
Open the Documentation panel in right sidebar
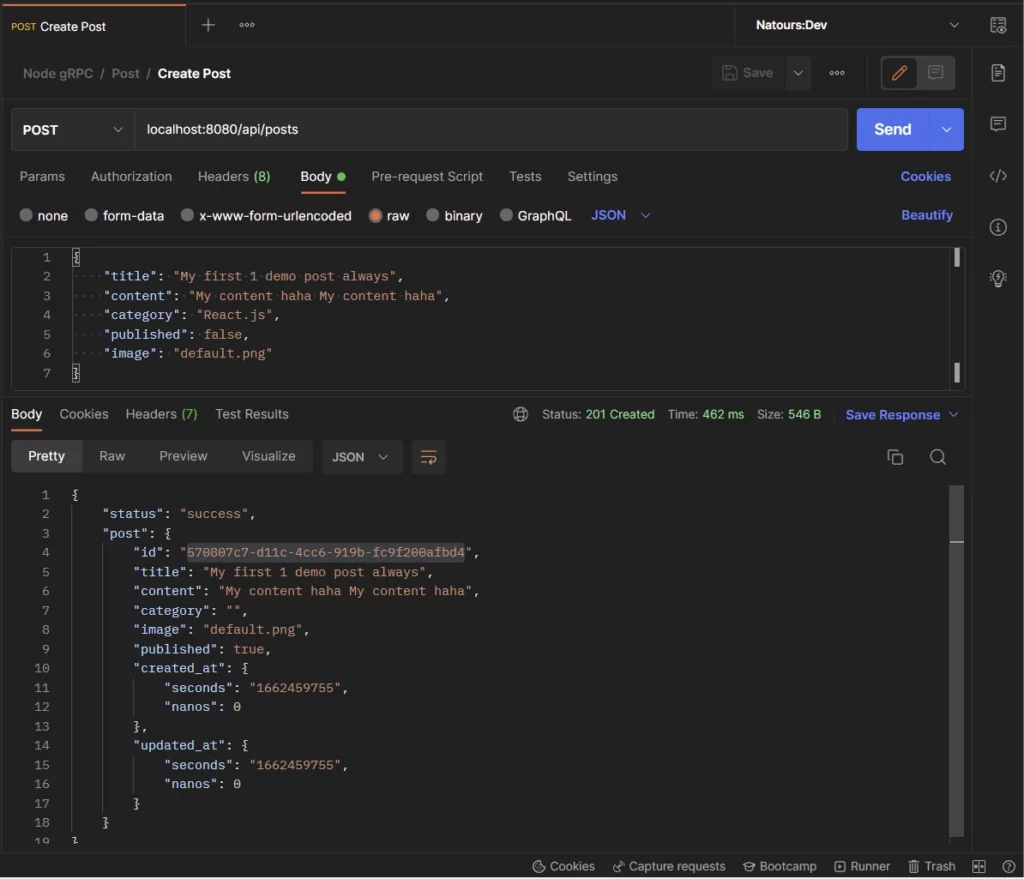point(997,72)
